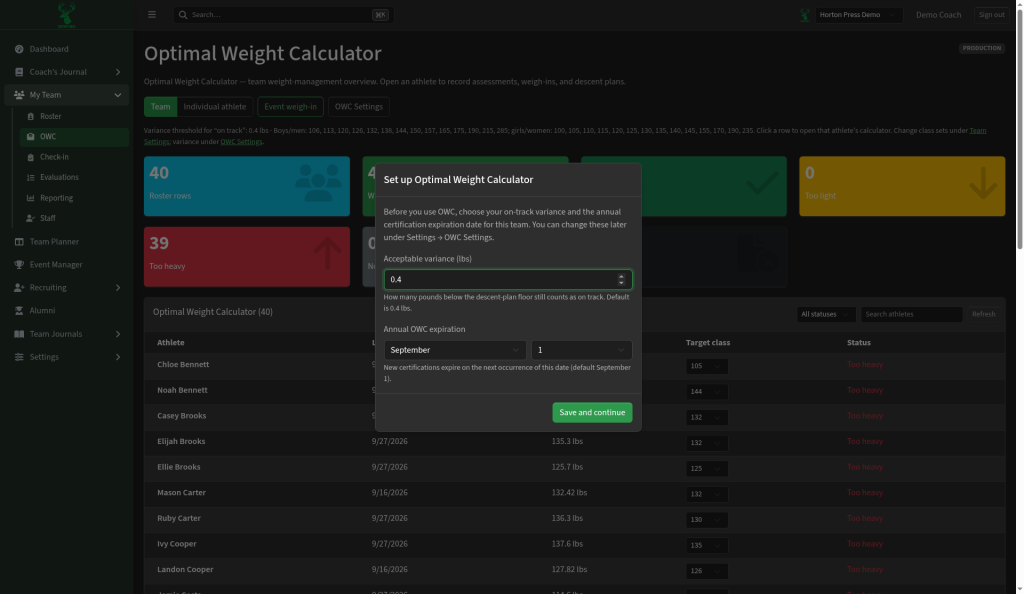Expand the Team Journals chevron

[x=118, y=334]
